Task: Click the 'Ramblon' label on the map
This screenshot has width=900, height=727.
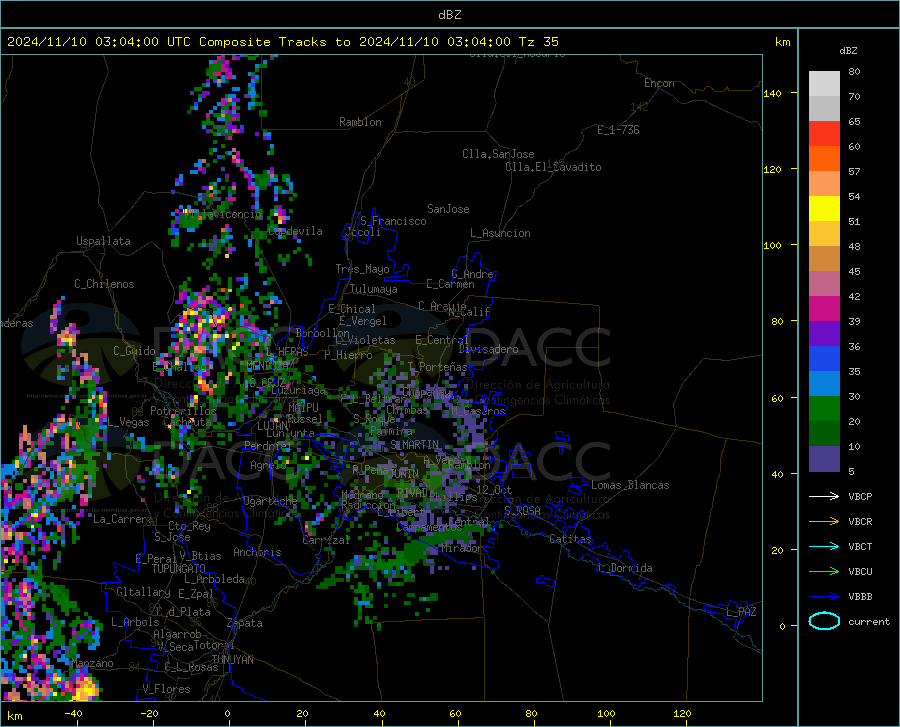Action: (x=360, y=122)
